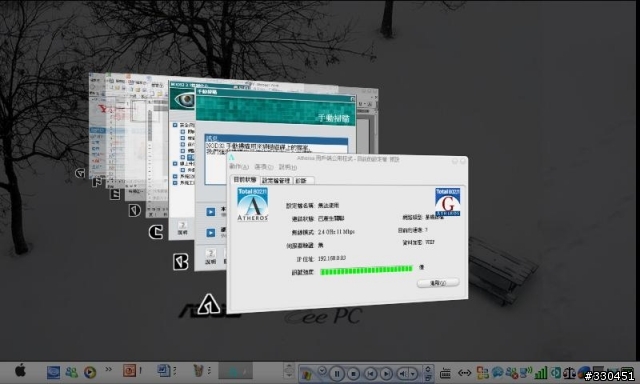Screen dimensions: 640x384
Task: Pause playback in the media player toolbar
Action: click(x=337, y=373)
